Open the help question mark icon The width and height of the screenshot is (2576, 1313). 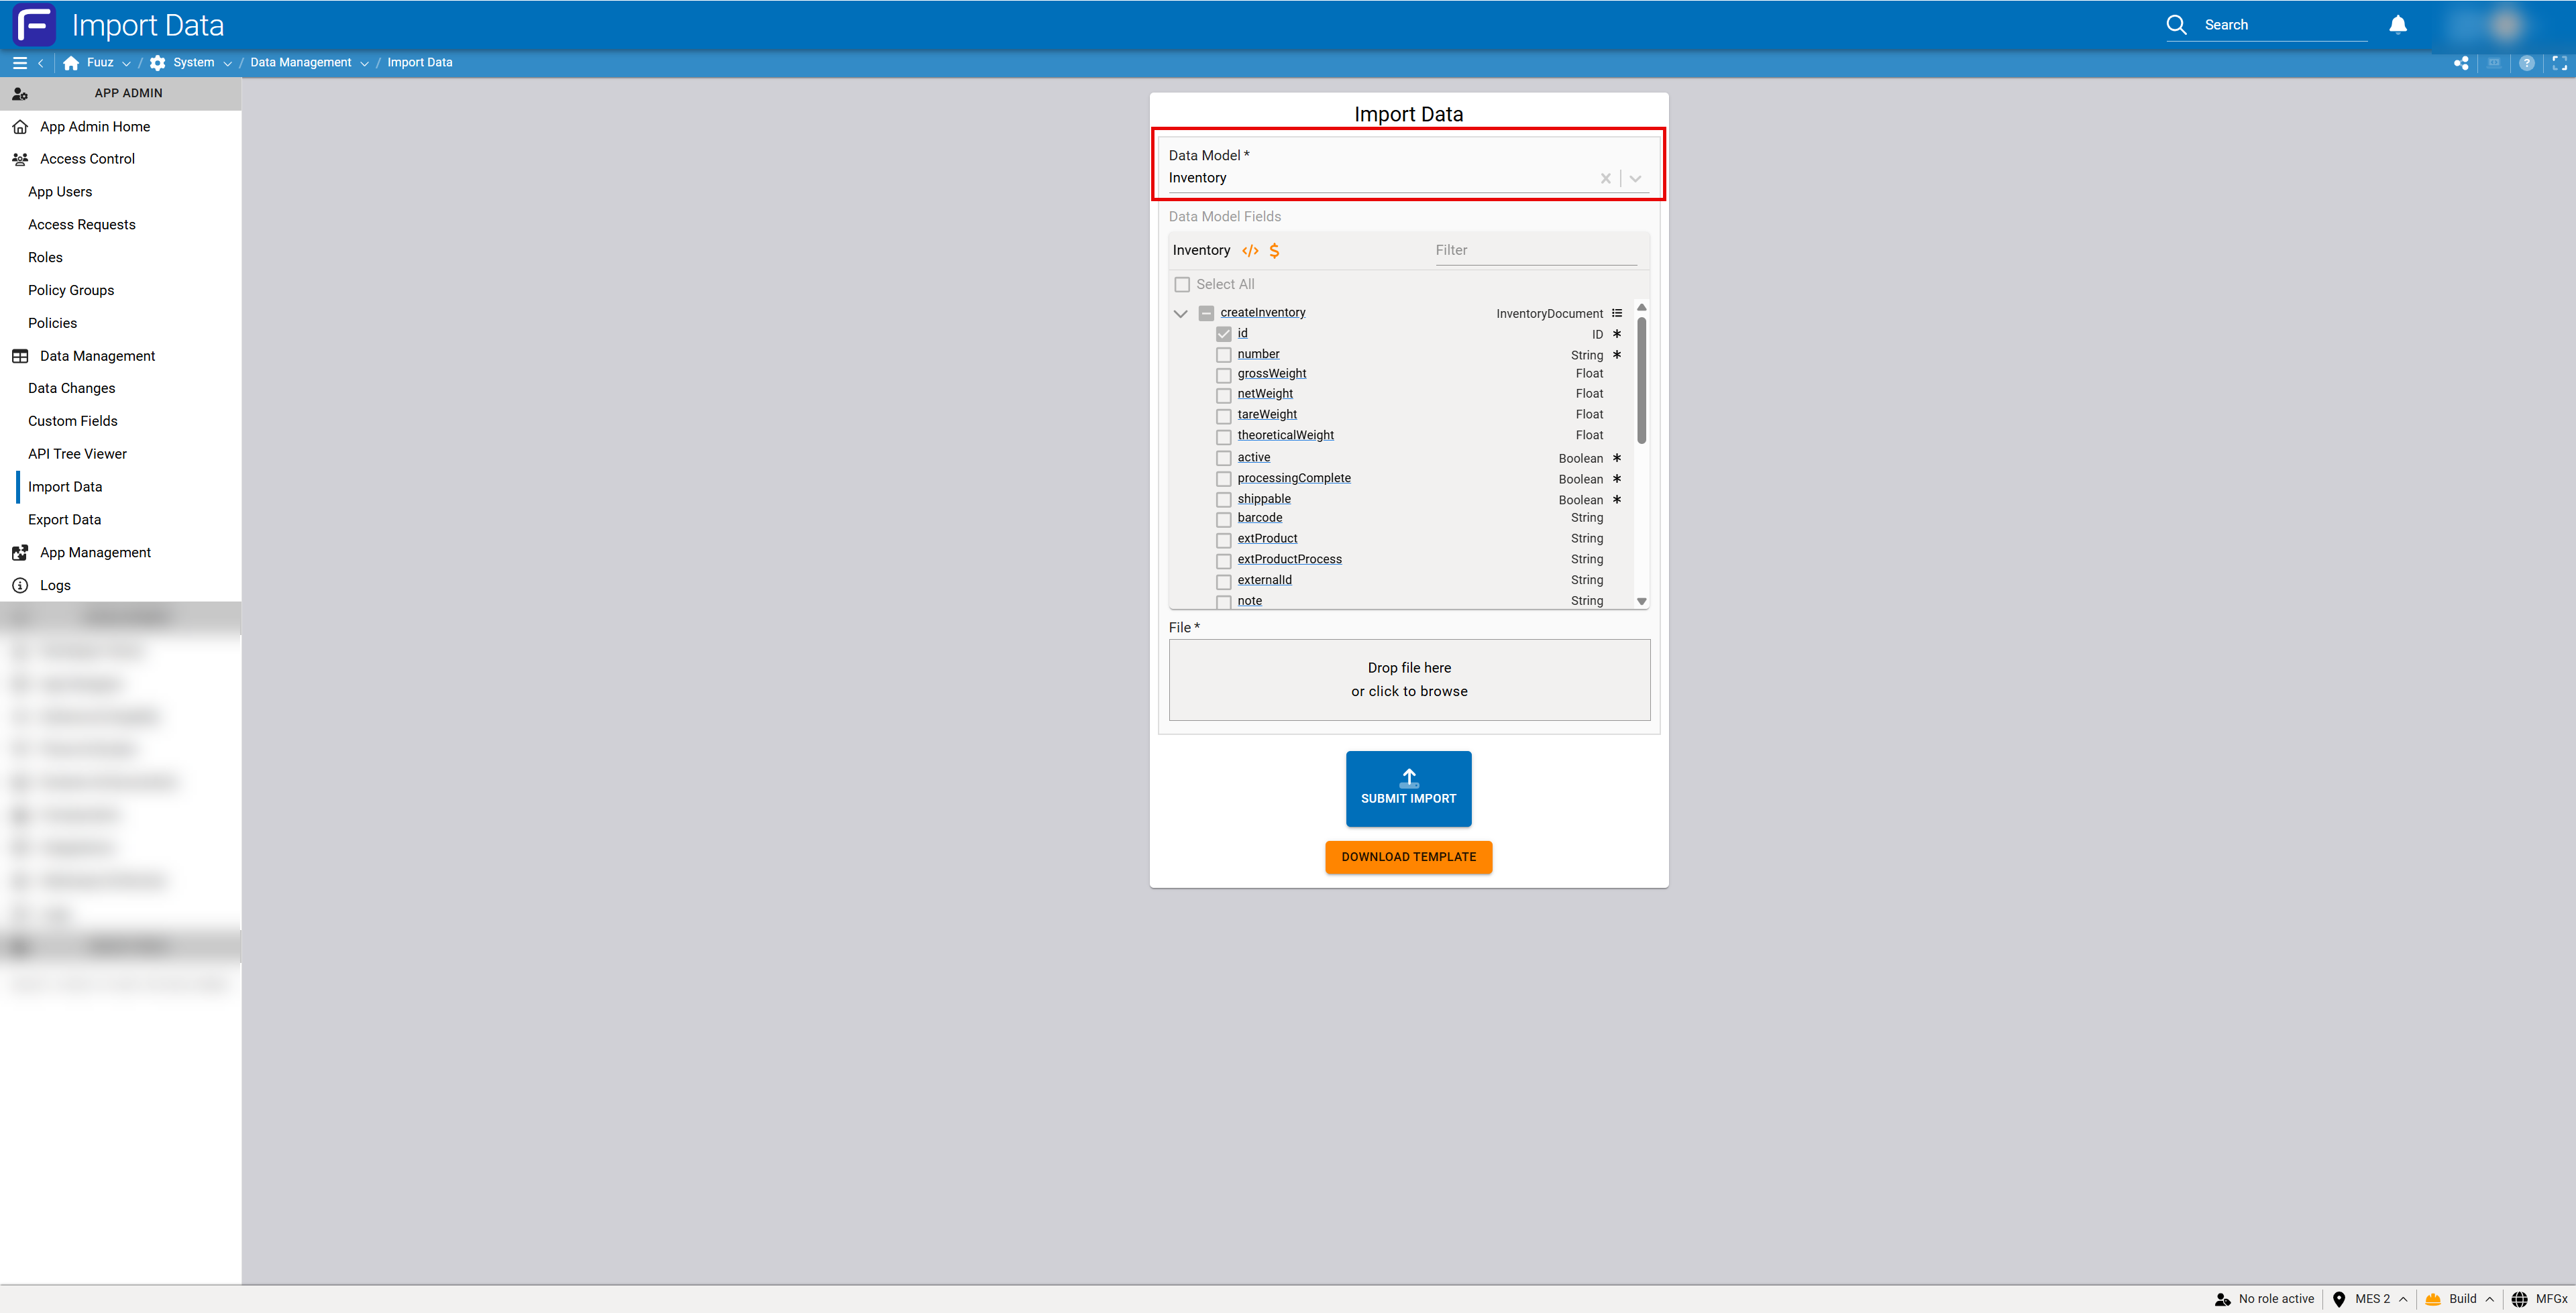pos(2526,63)
